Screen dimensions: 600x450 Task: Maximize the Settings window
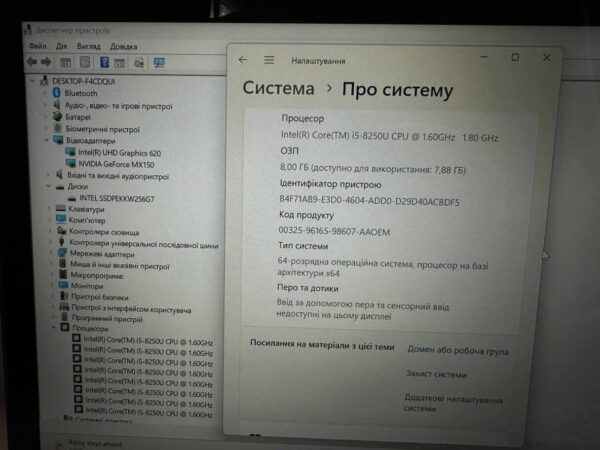[x=515, y=57]
